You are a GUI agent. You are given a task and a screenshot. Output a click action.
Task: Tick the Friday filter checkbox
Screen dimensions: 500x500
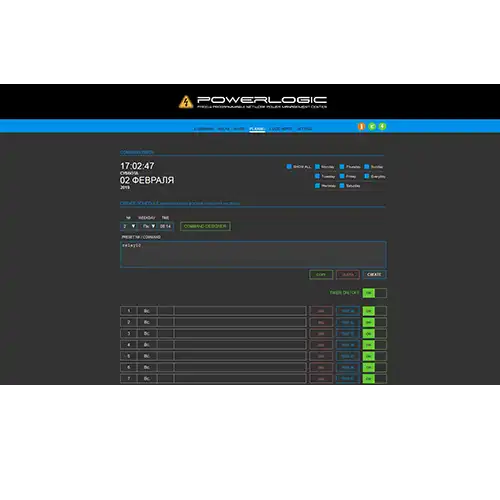342,176
